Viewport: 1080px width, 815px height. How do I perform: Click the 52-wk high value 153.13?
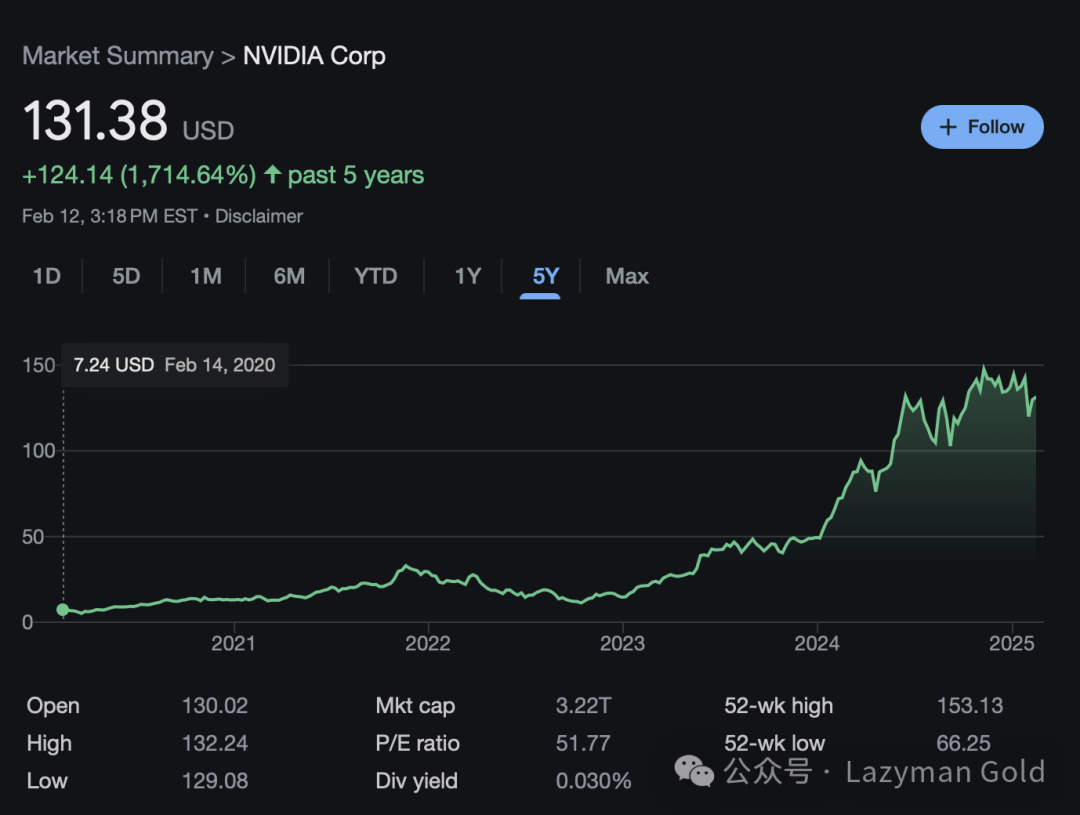(970, 706)
